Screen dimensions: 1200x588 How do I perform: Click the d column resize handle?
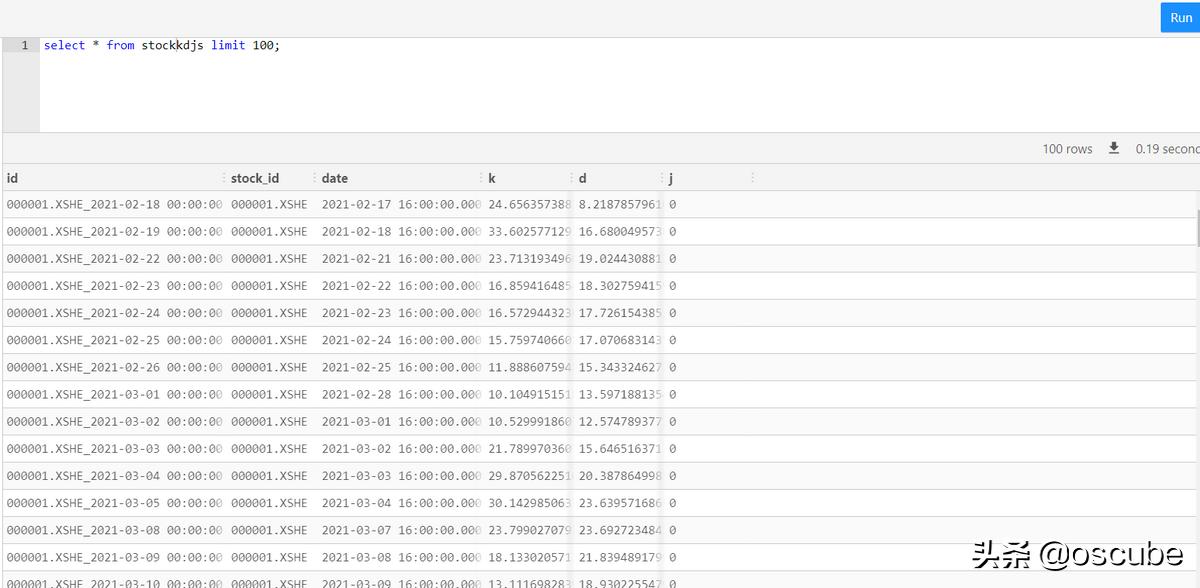point(661,178)
